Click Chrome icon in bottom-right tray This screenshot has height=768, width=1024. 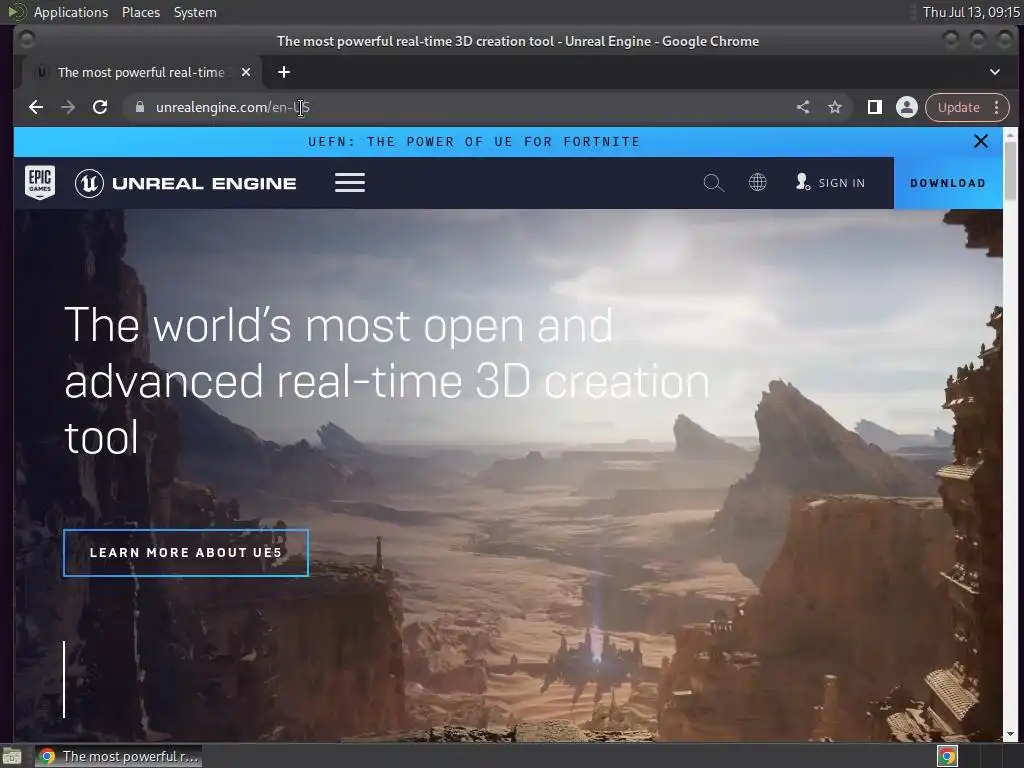(947, 756)
